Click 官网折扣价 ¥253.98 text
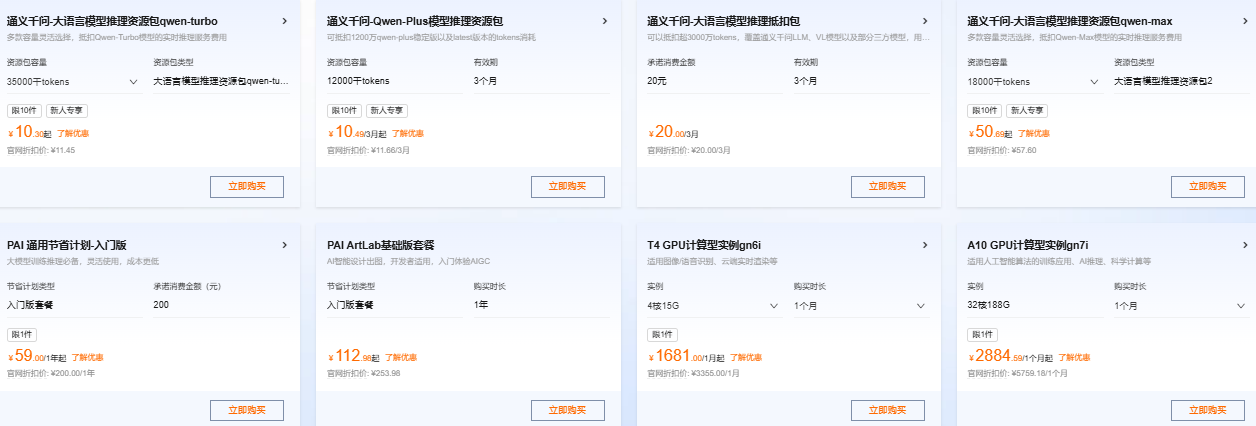1256x426 pixels. [364, 373]
